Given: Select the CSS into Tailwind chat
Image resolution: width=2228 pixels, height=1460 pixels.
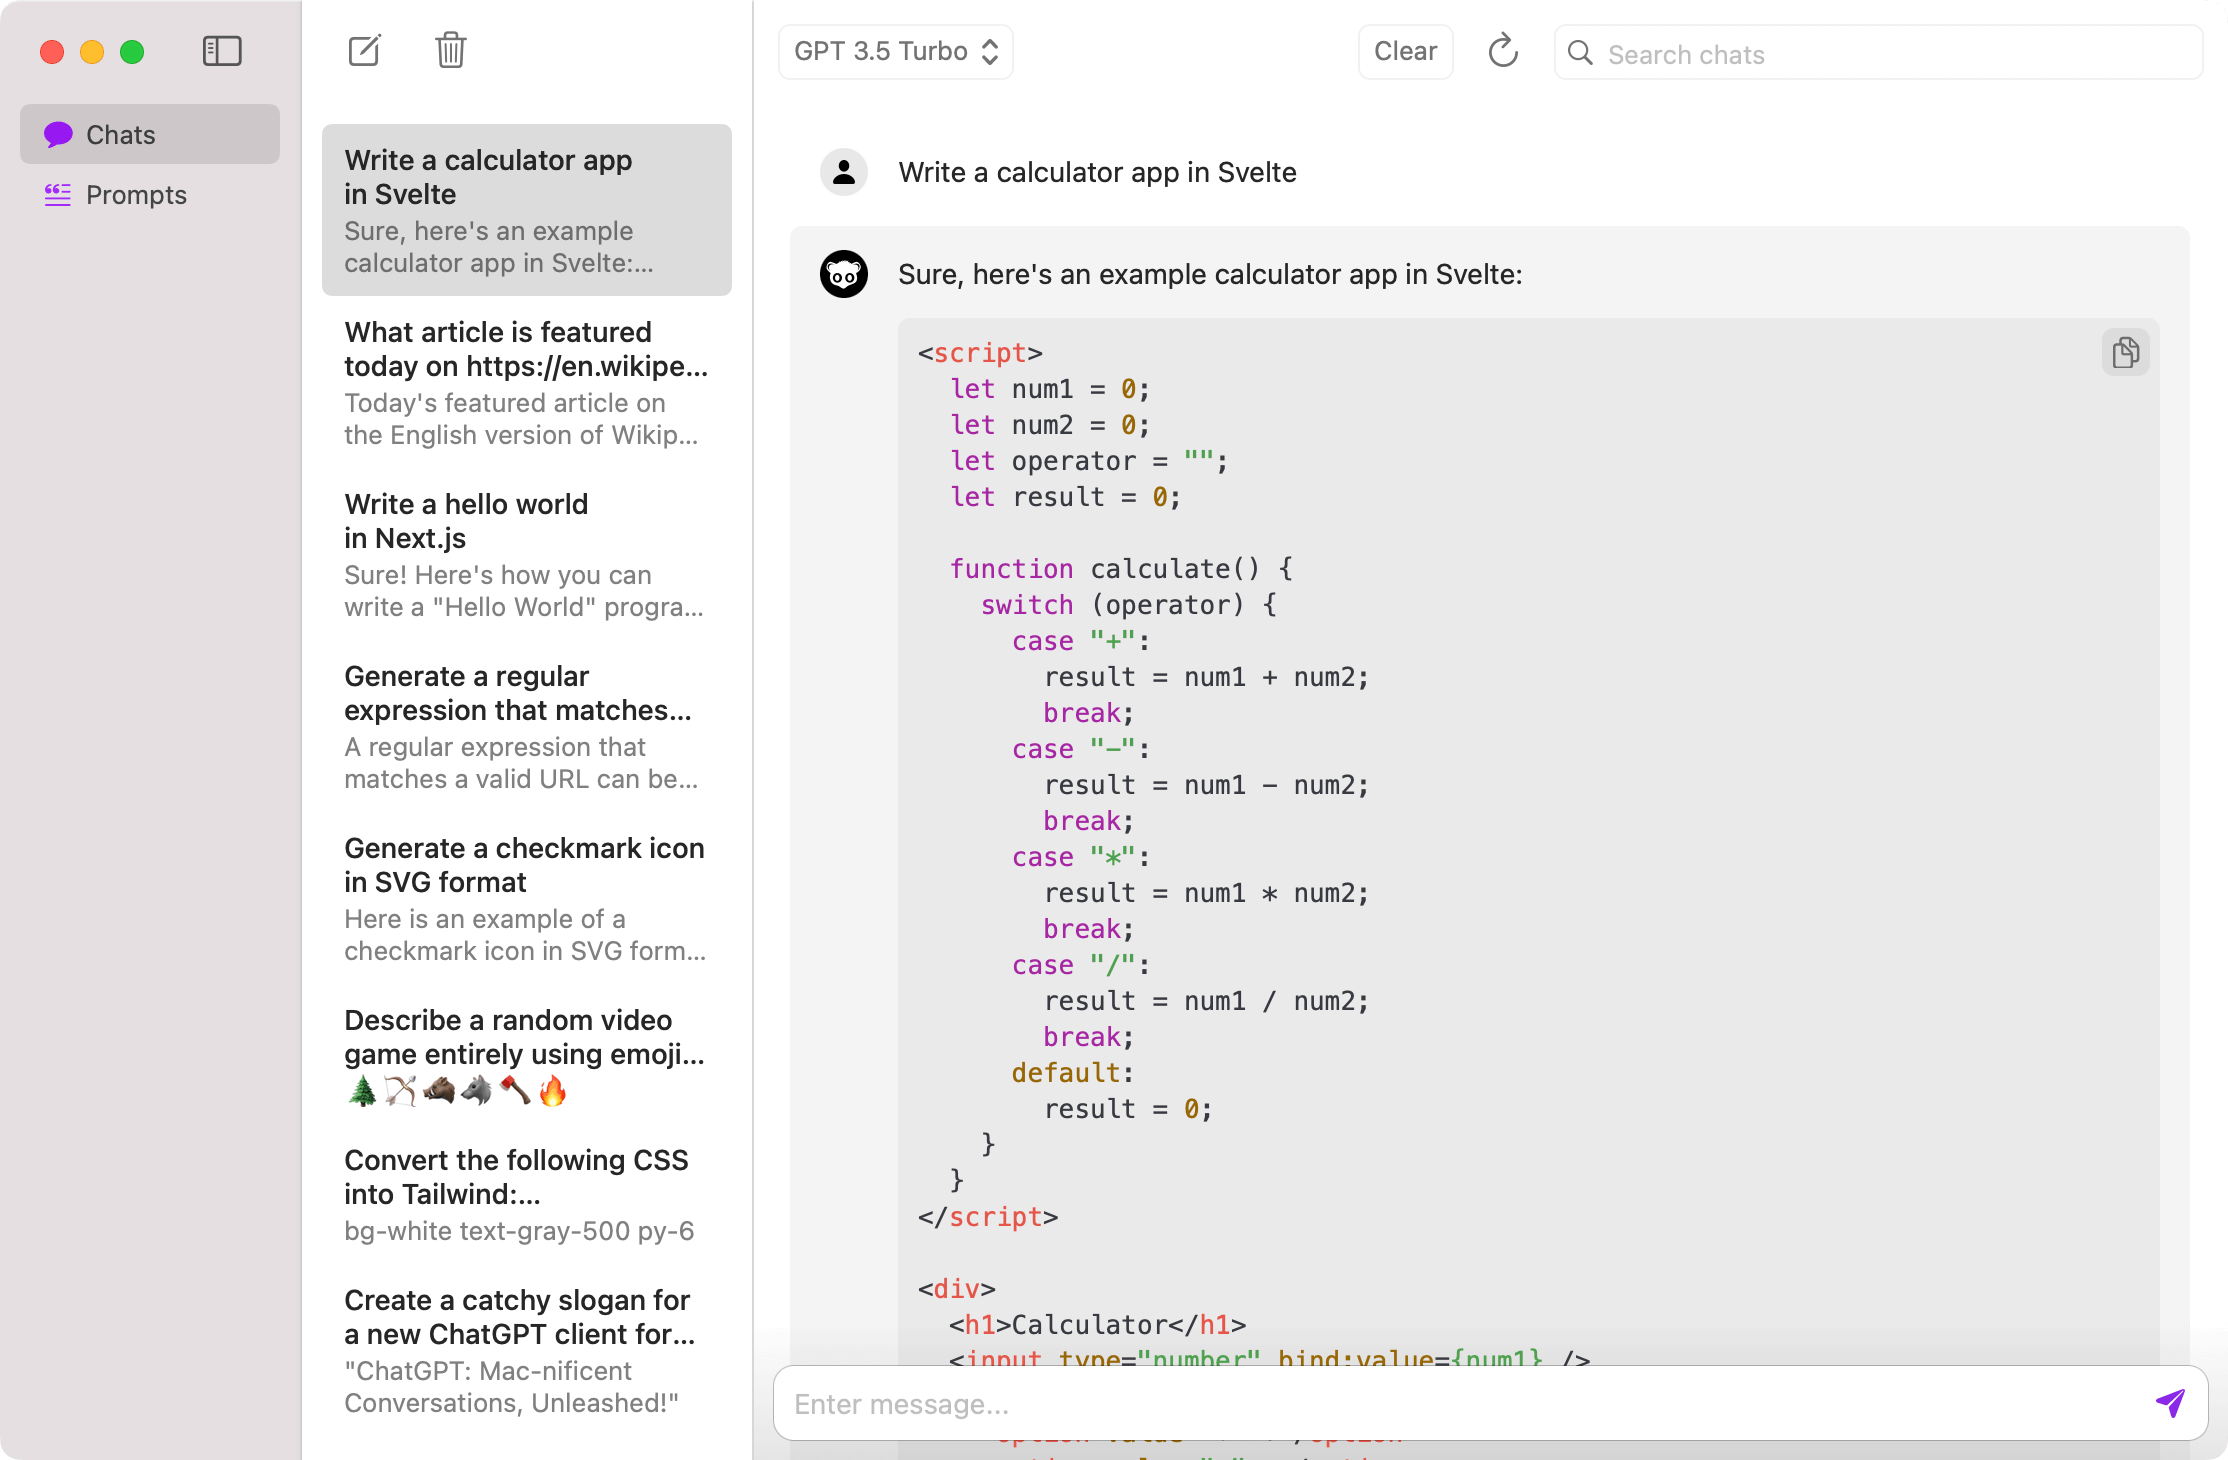Looking at the screenshot, I should [x=526, y=1194].
